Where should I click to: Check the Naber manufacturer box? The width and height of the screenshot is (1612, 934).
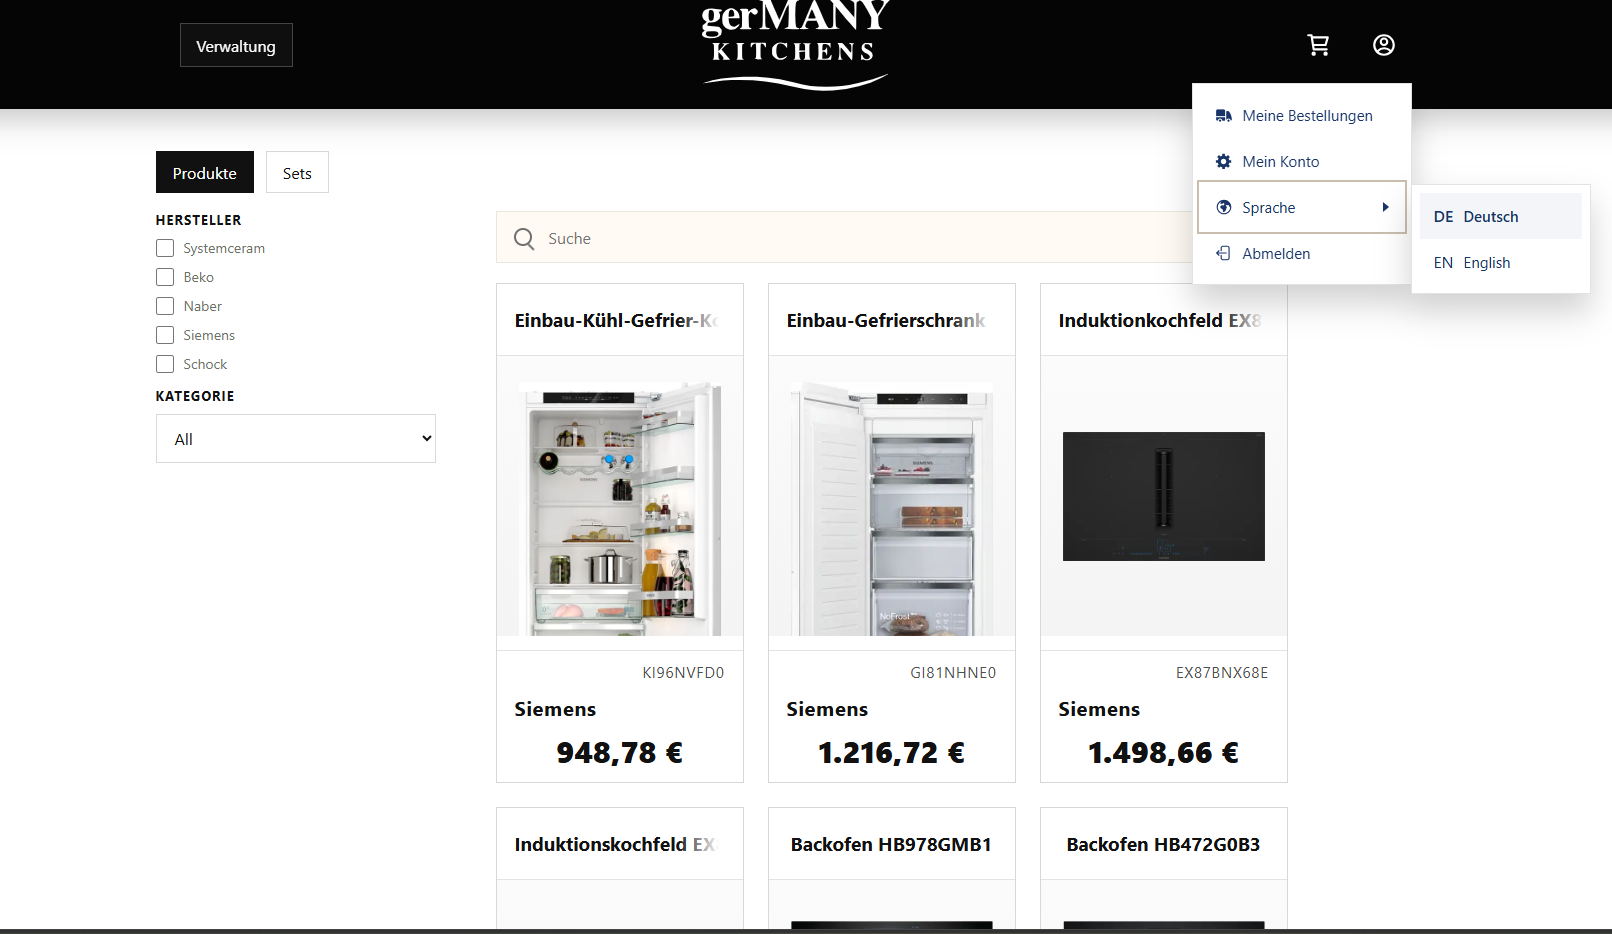tap(165, 306)
